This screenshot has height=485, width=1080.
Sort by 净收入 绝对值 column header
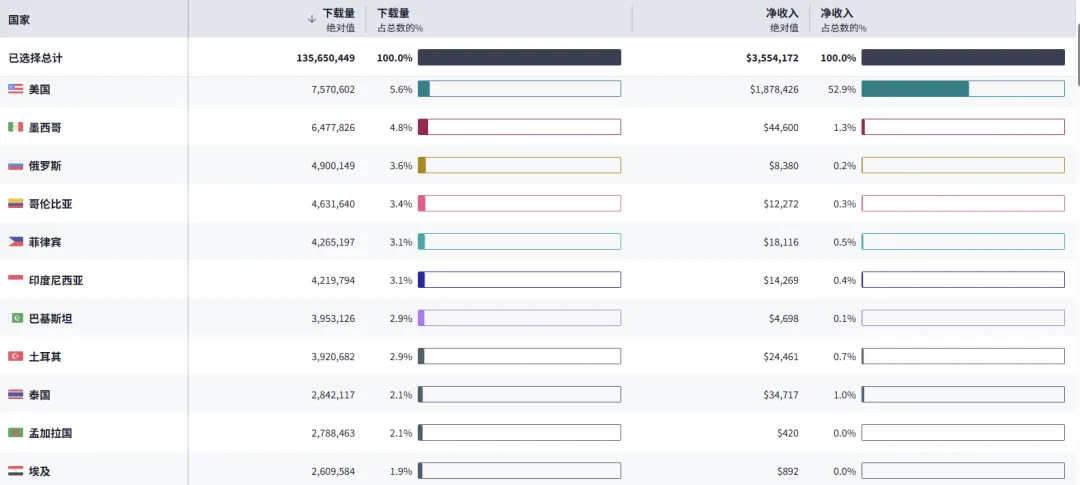(x=781, y=18)
